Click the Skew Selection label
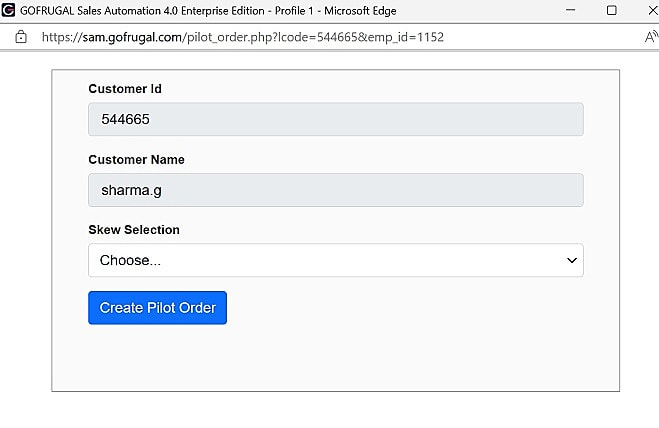Image resolution: width=659 pixels, height=428 pixels. click(x=134, y=229)
